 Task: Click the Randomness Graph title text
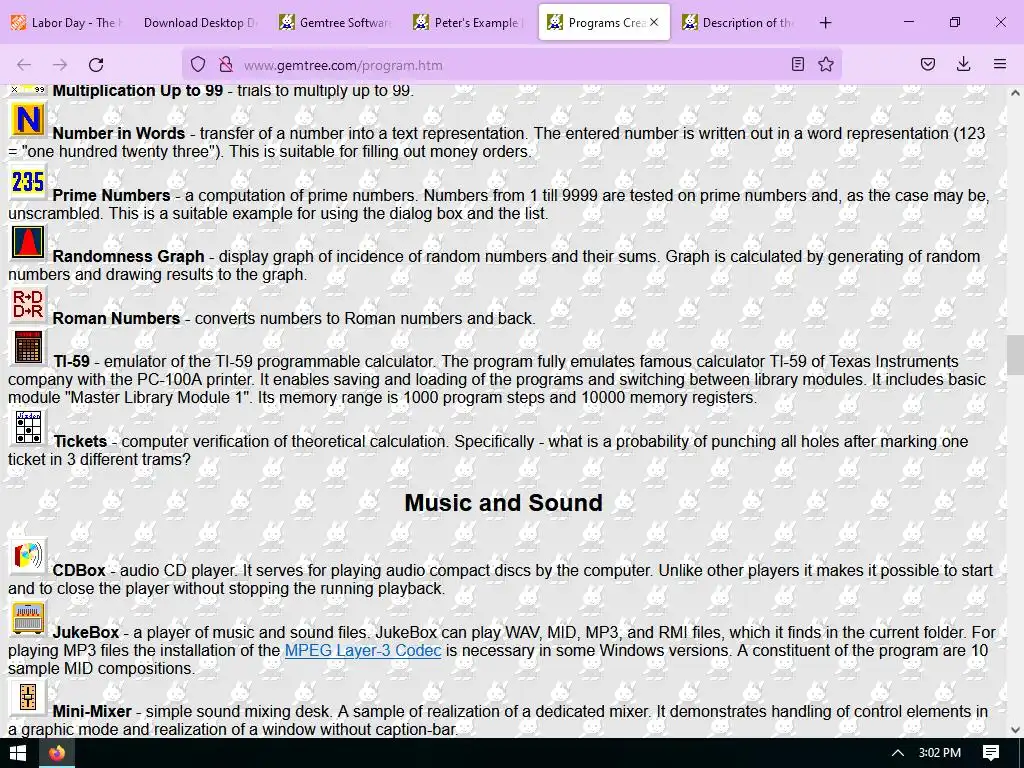[129, 257]
